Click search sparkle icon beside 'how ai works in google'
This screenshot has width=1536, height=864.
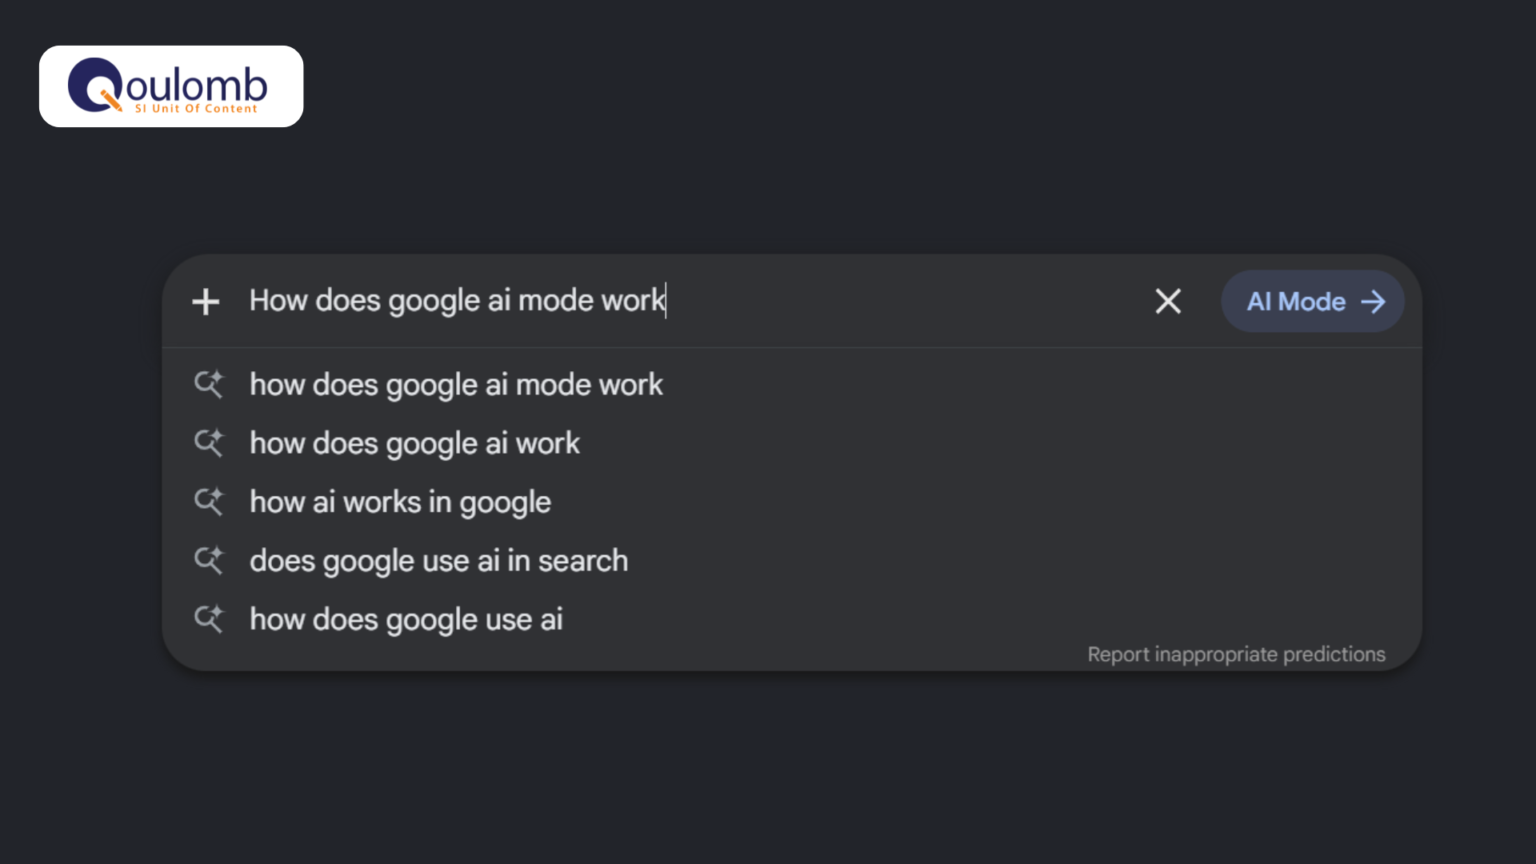click(208, 502)
